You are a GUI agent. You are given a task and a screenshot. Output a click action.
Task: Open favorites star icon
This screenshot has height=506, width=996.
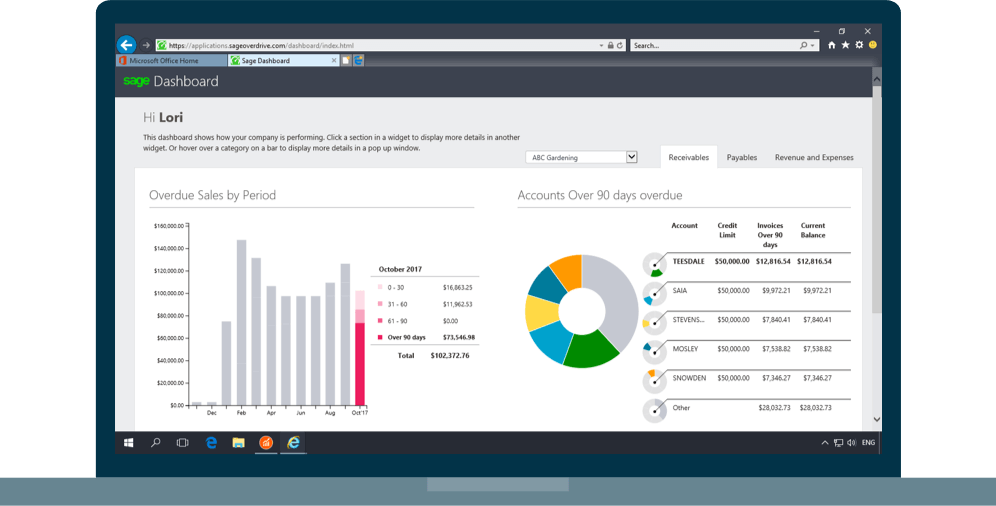click(845, 45)
